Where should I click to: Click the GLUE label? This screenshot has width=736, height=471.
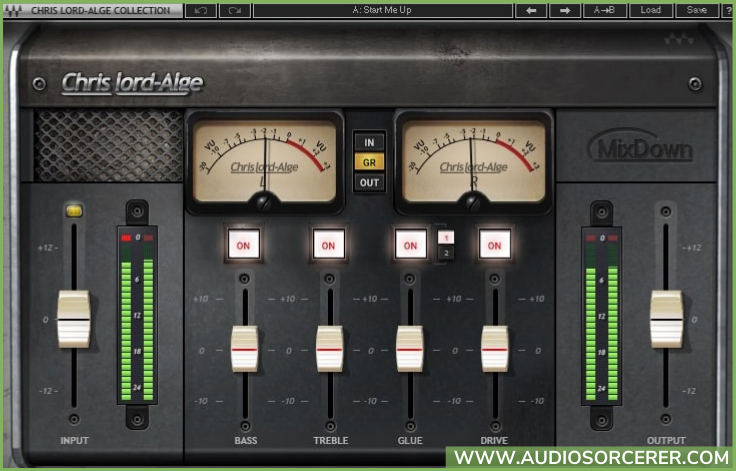(410, 440)
